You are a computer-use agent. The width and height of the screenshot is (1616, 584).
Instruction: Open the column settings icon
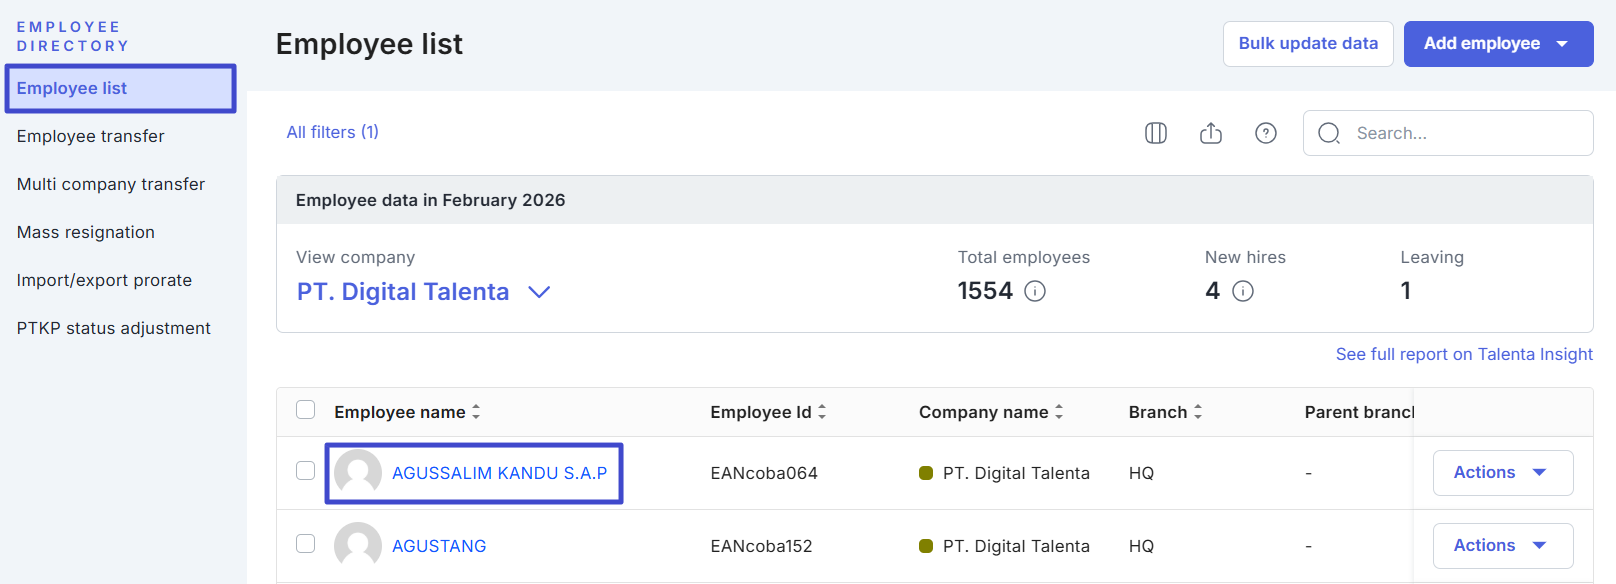coord(1155,133)
